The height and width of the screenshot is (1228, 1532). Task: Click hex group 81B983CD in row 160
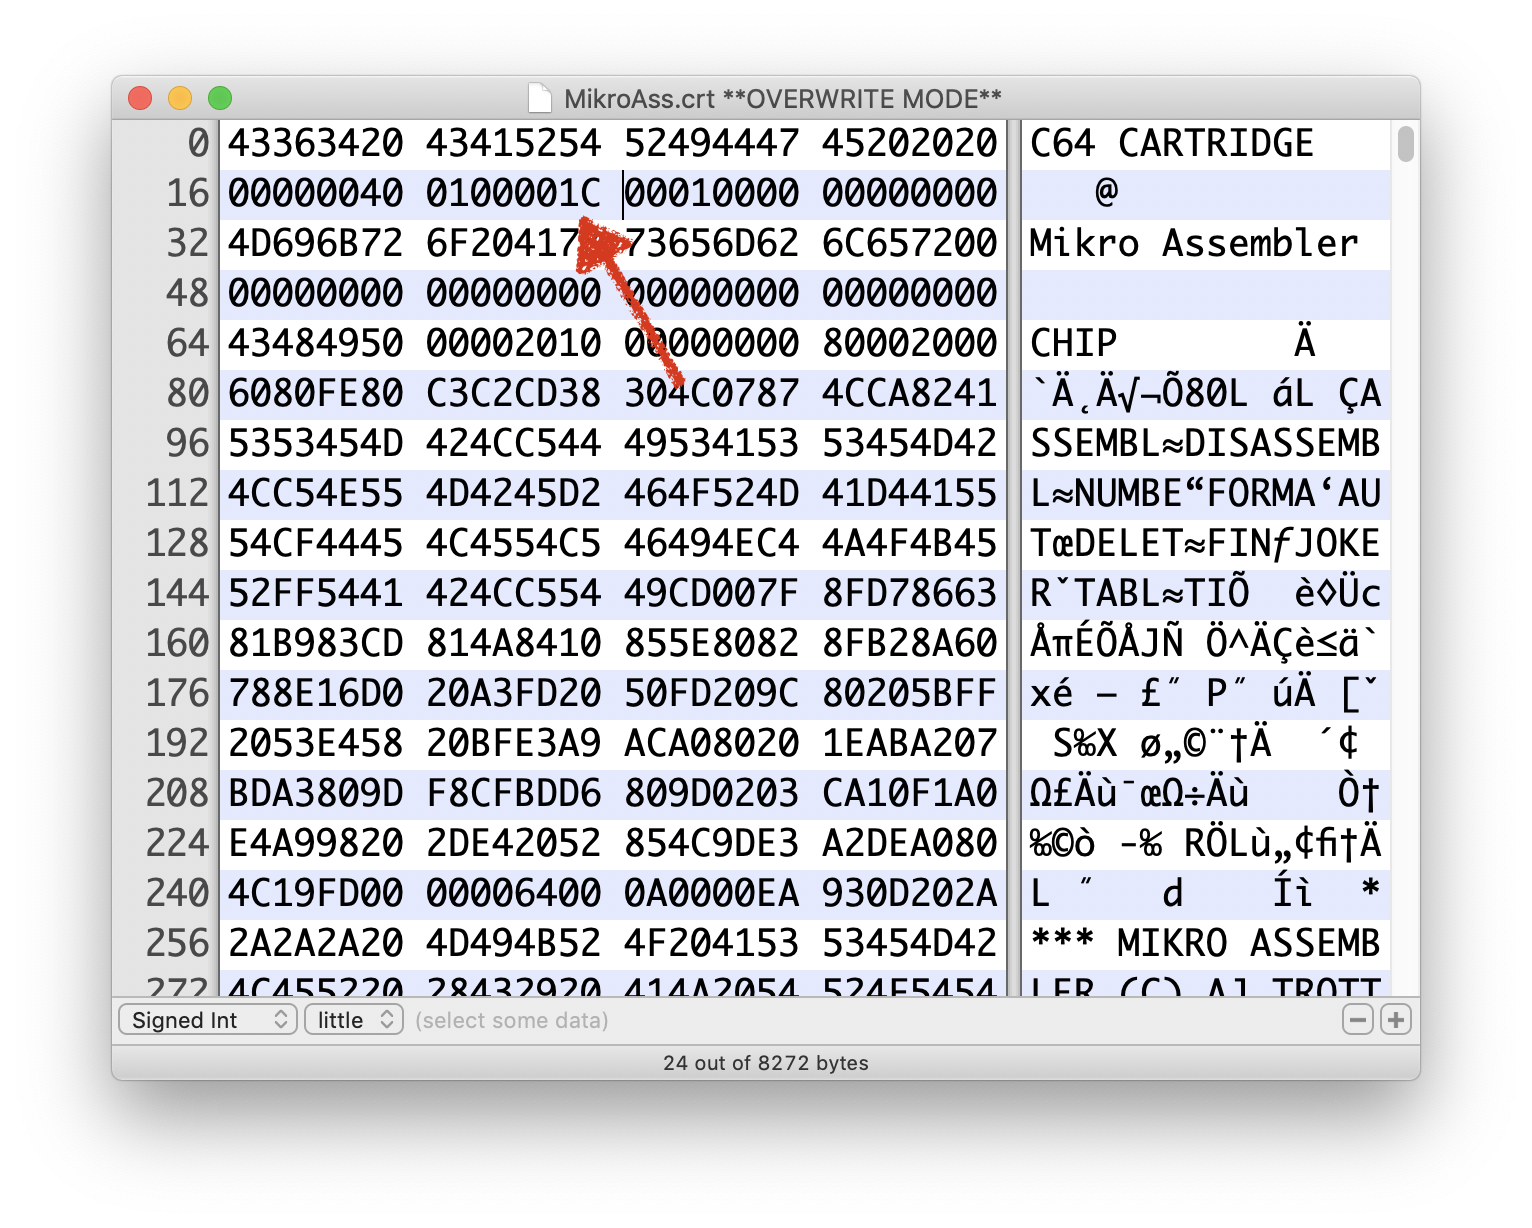pos(316,643)
